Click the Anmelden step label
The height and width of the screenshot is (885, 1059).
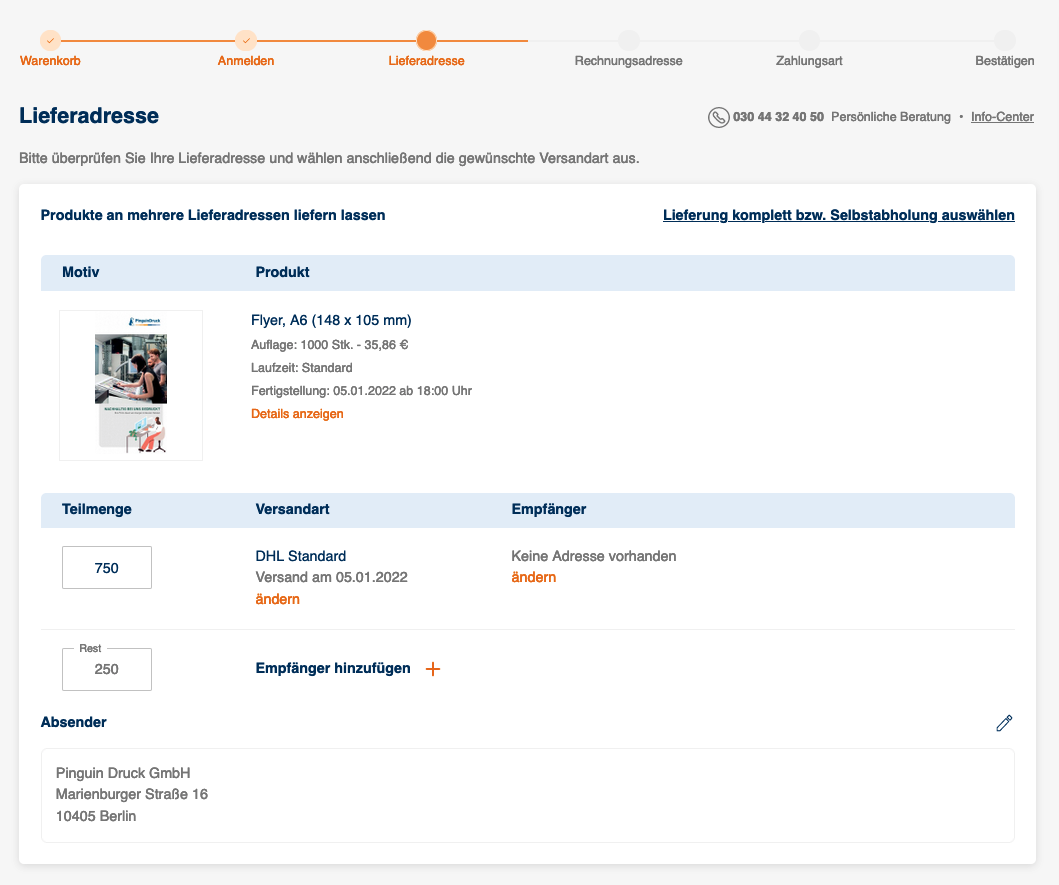[x=246, y=61]
